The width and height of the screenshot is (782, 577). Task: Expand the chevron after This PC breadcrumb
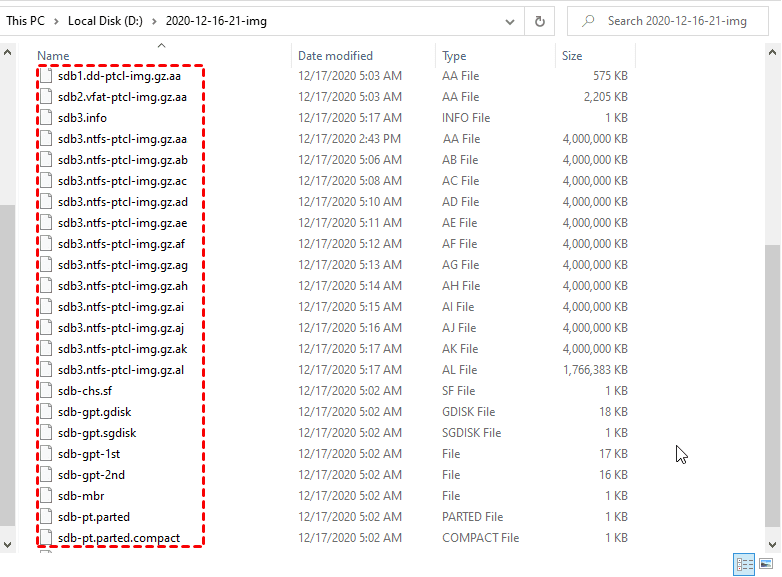(x=58, y=21)
